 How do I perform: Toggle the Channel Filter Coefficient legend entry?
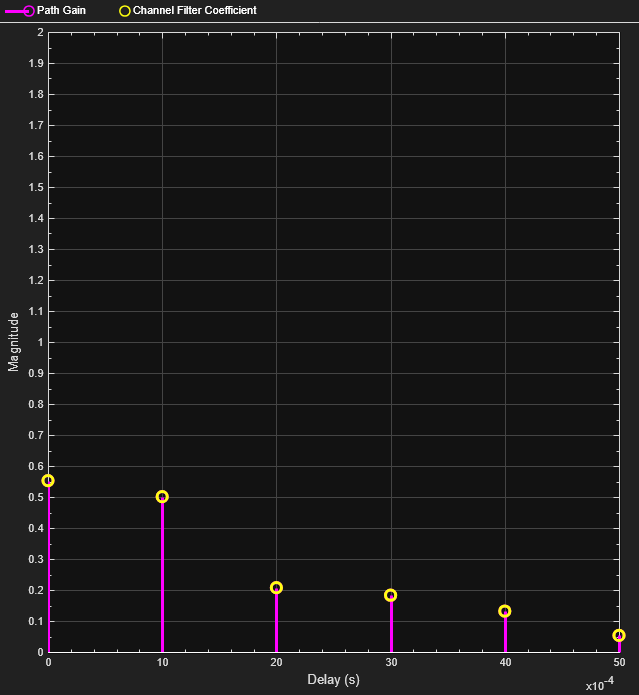coord(187,11)
